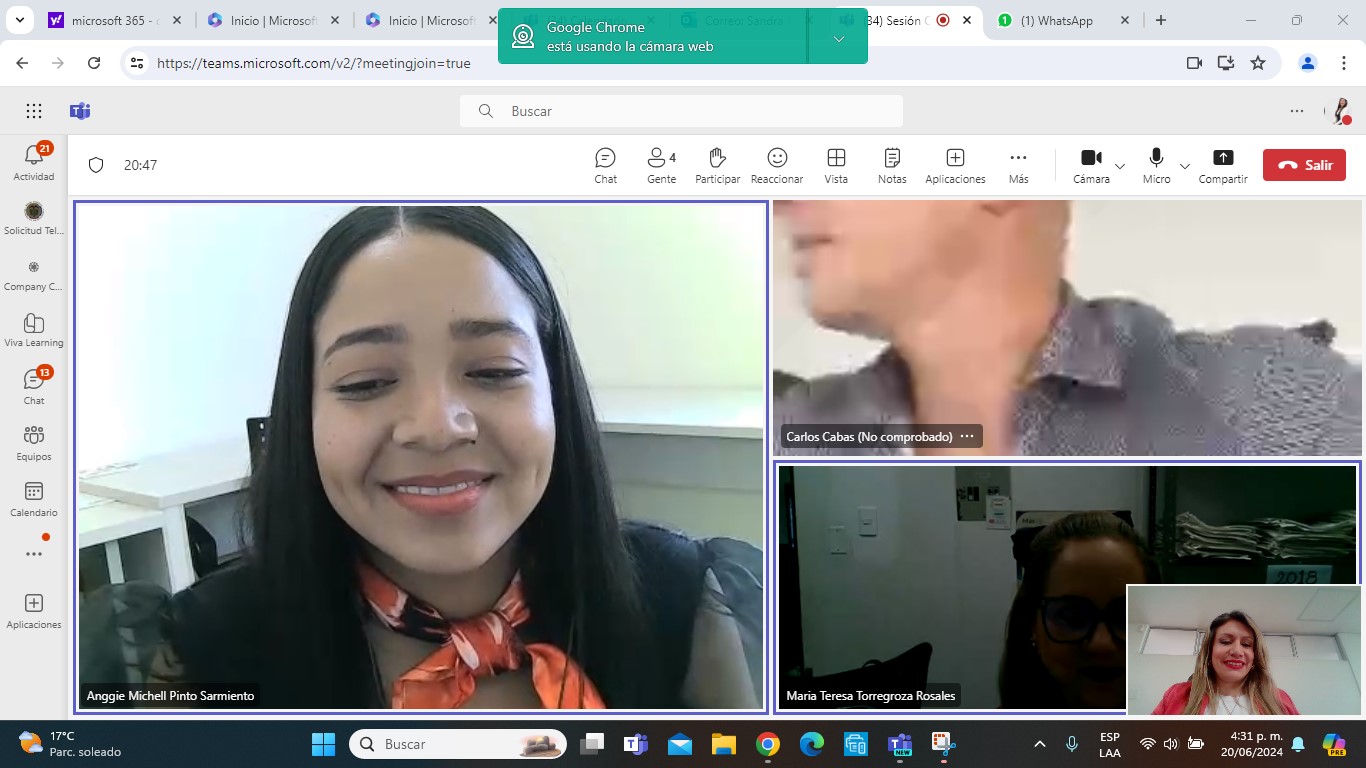1366x768 pixels.
Task: Open meeting Notas
Action: point(892,166)
